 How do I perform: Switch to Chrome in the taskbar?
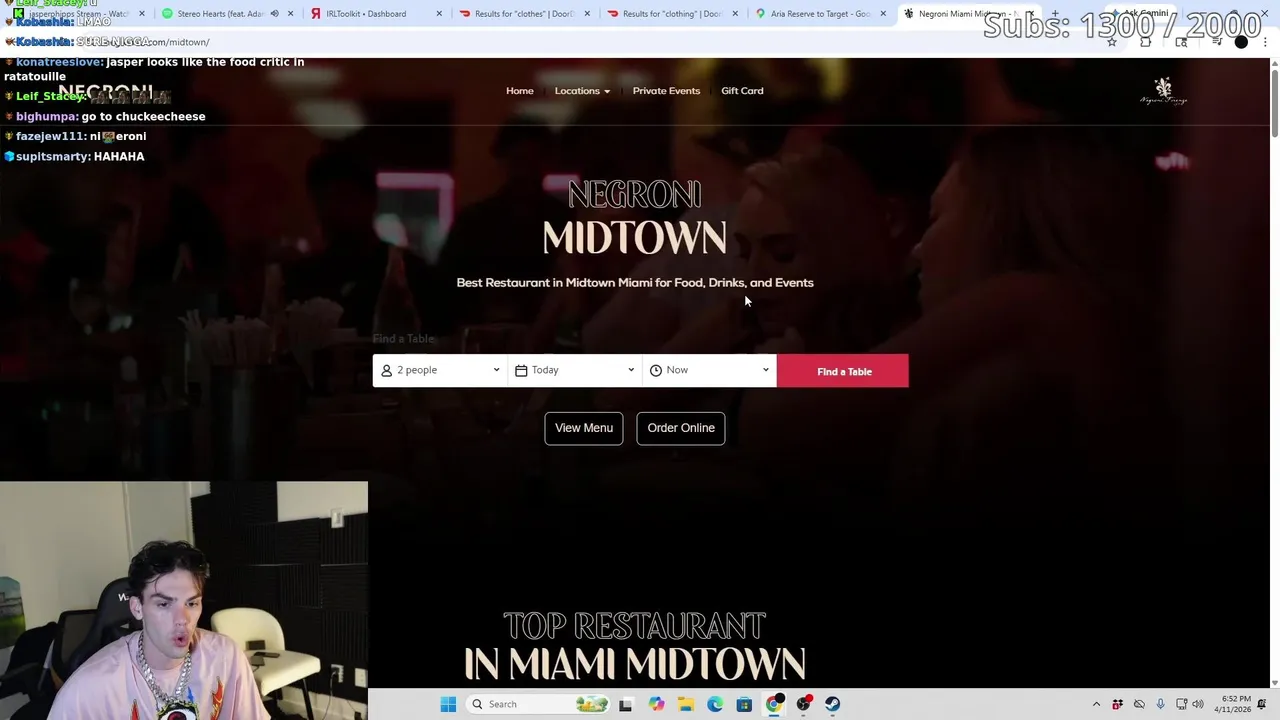pyautogui.click(x=773, y=704)
